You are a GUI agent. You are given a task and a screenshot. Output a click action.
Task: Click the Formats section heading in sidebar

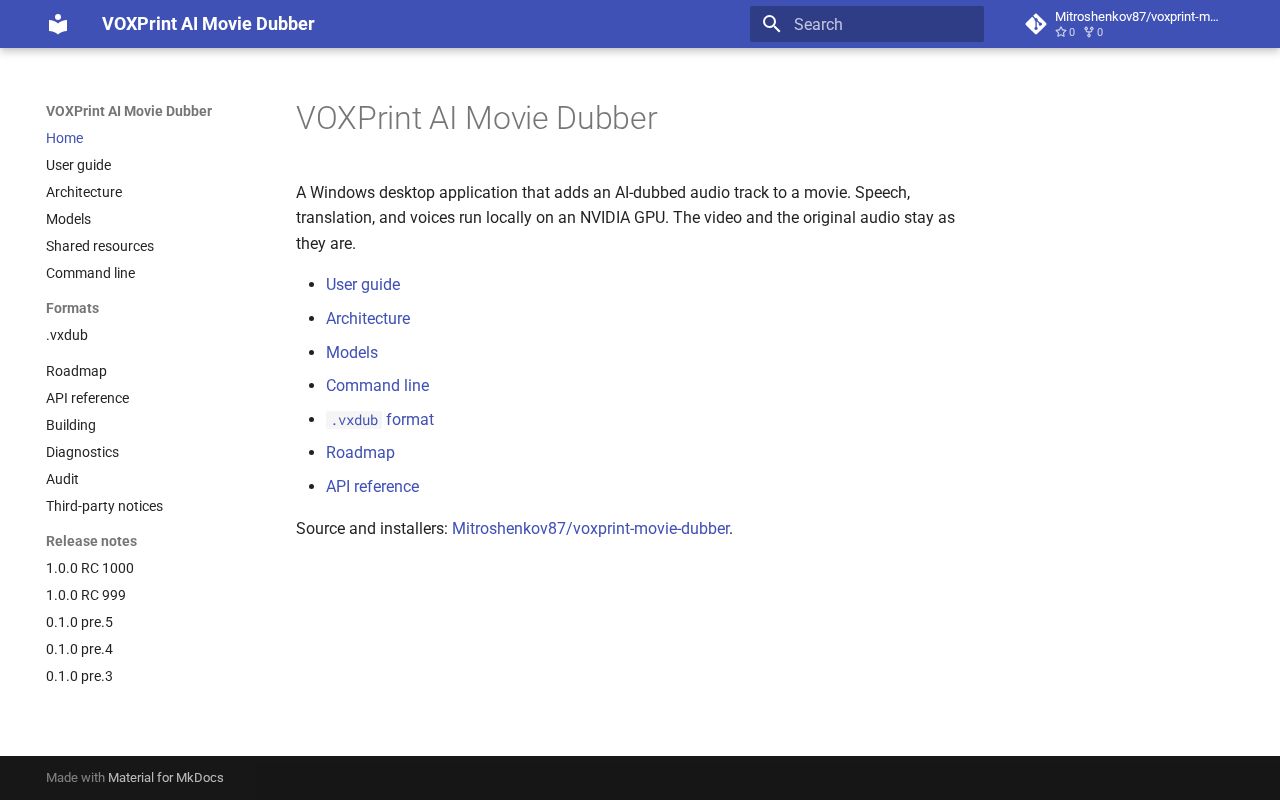tap(72, 308)
